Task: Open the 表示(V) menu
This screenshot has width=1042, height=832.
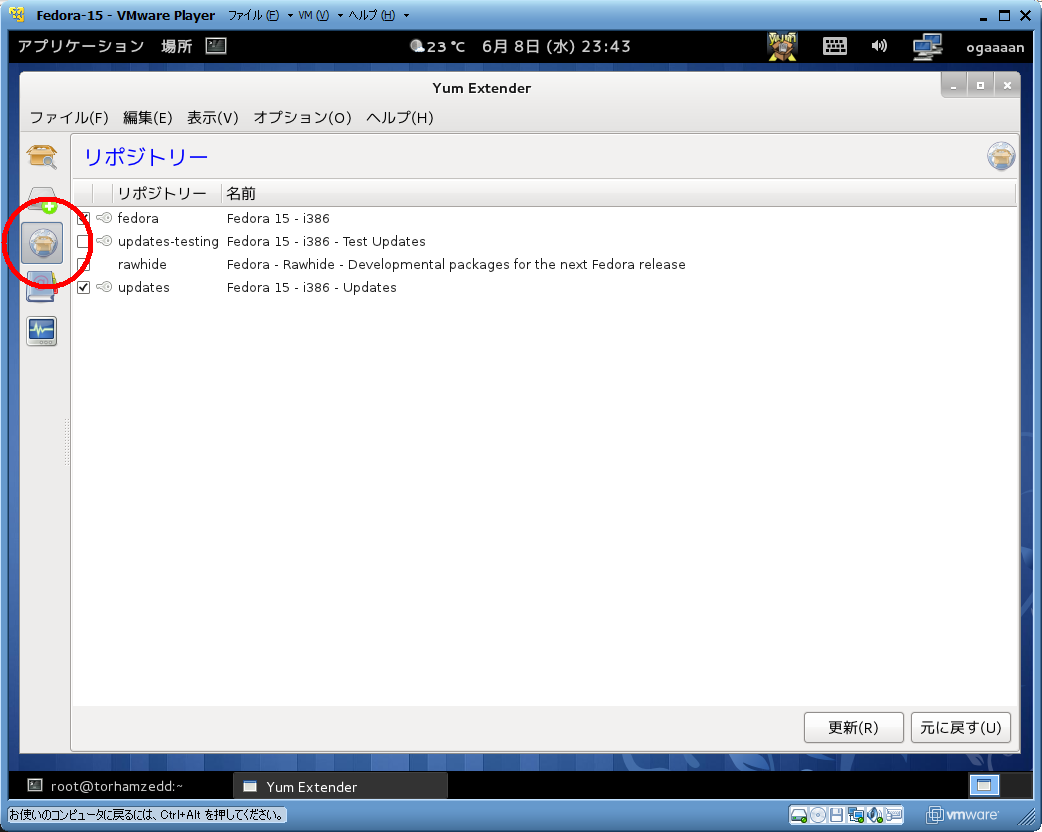Action: point(213,118)
